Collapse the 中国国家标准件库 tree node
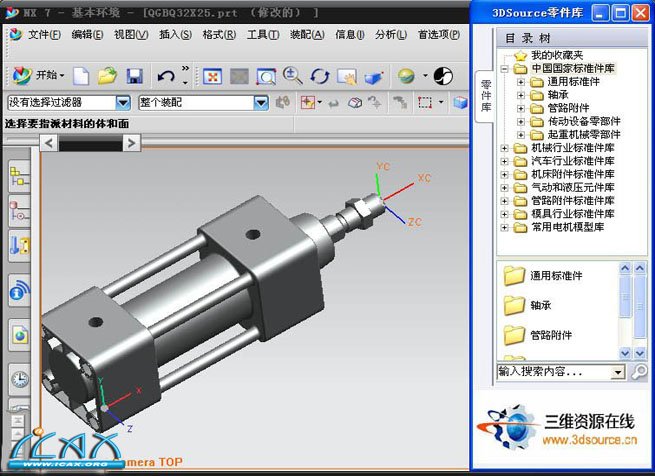The width and height of the screenshot is (655, 476). [504, 69]
